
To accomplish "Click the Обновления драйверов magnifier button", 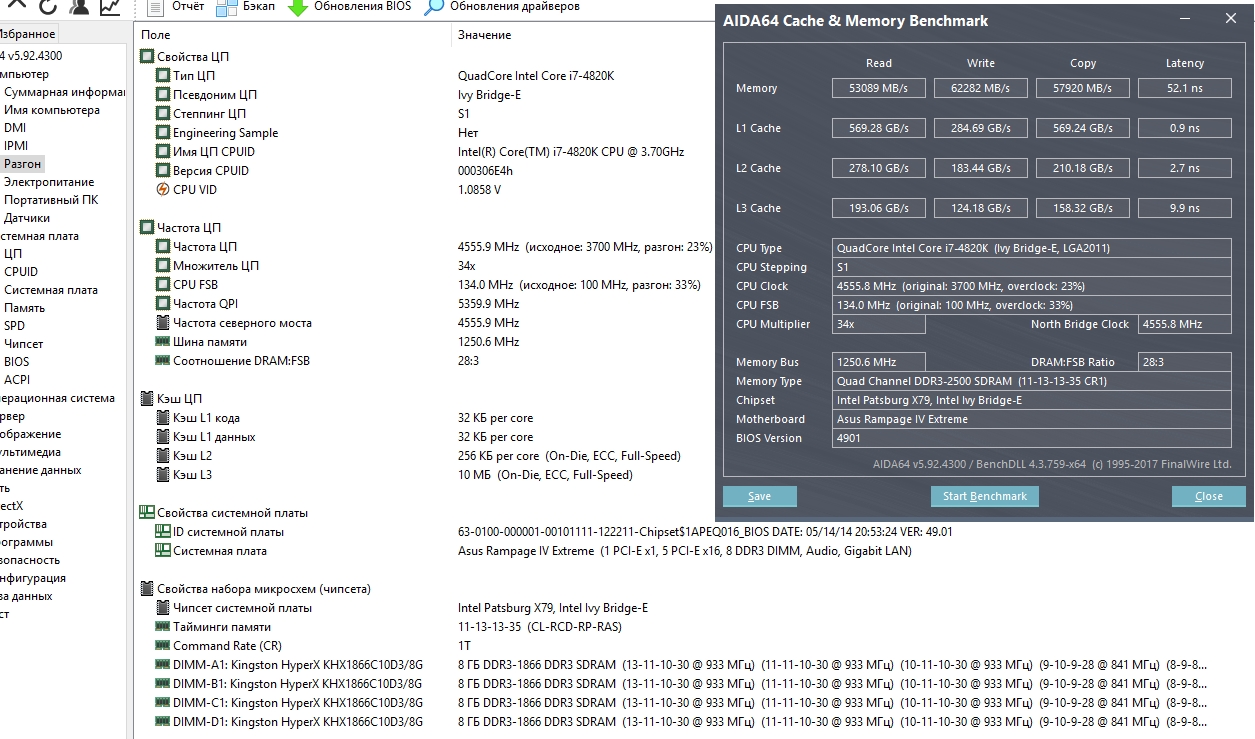I will (x=502, y=7).
